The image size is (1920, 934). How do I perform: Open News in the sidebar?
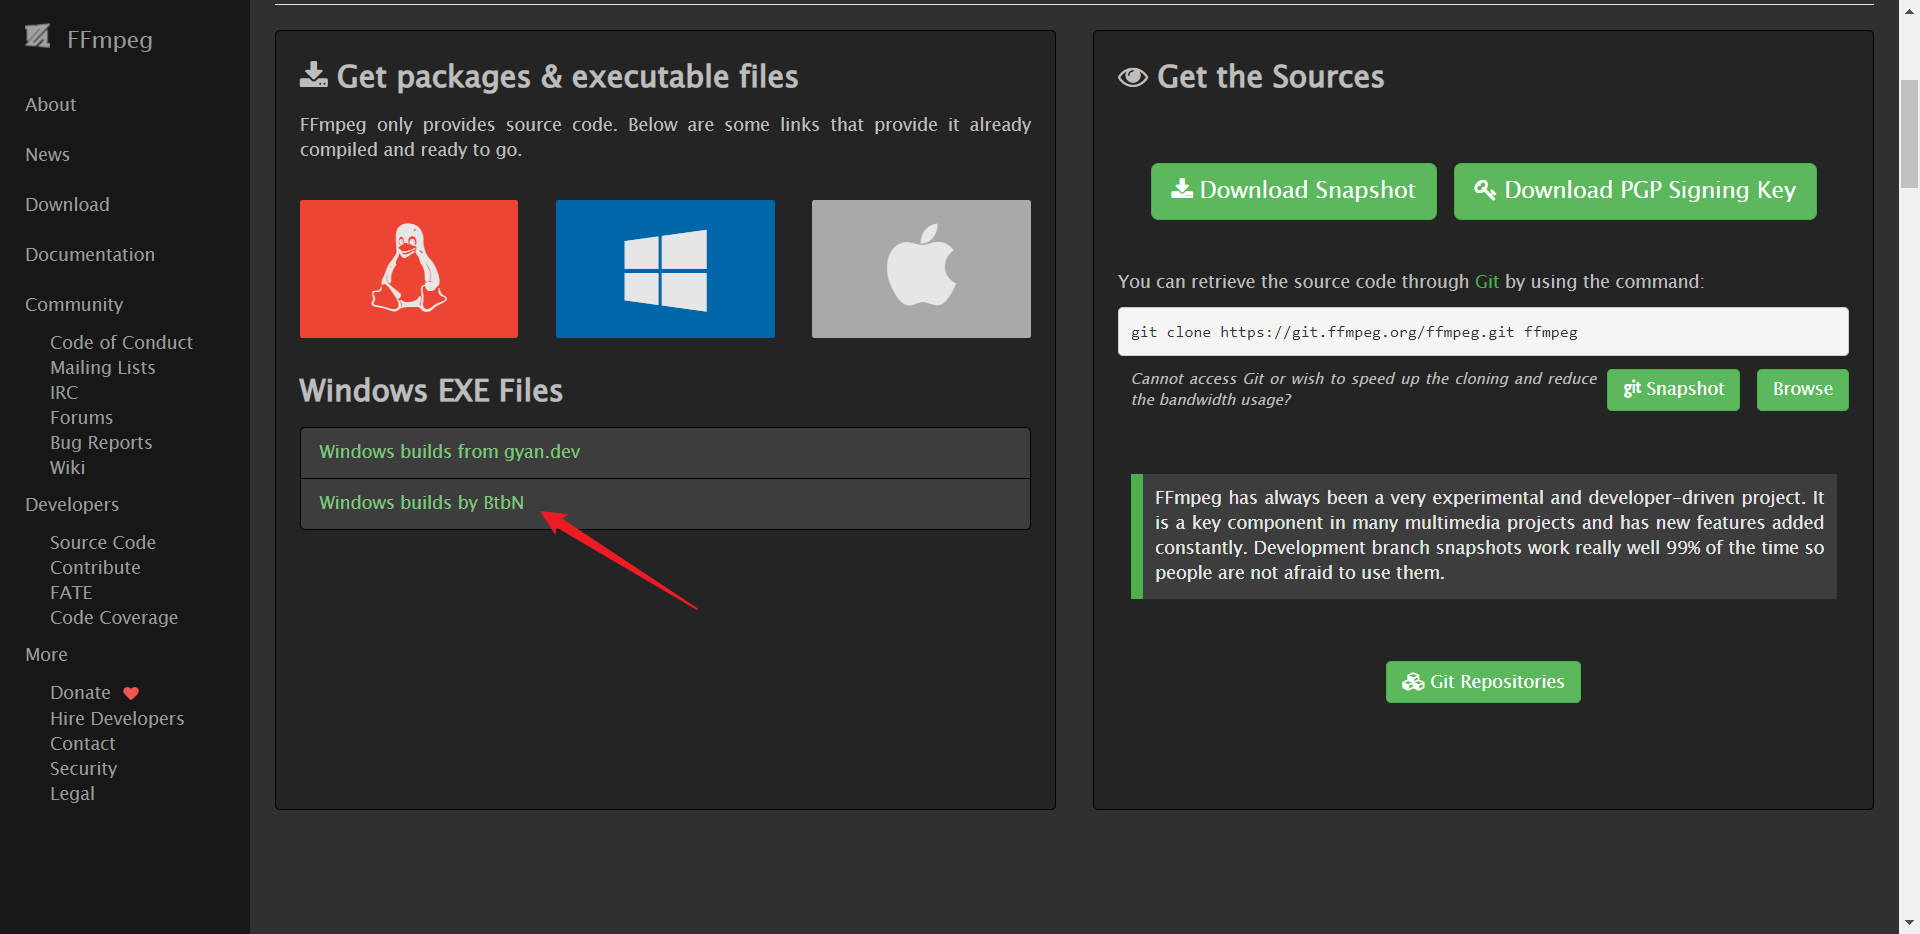pos(47,155)
